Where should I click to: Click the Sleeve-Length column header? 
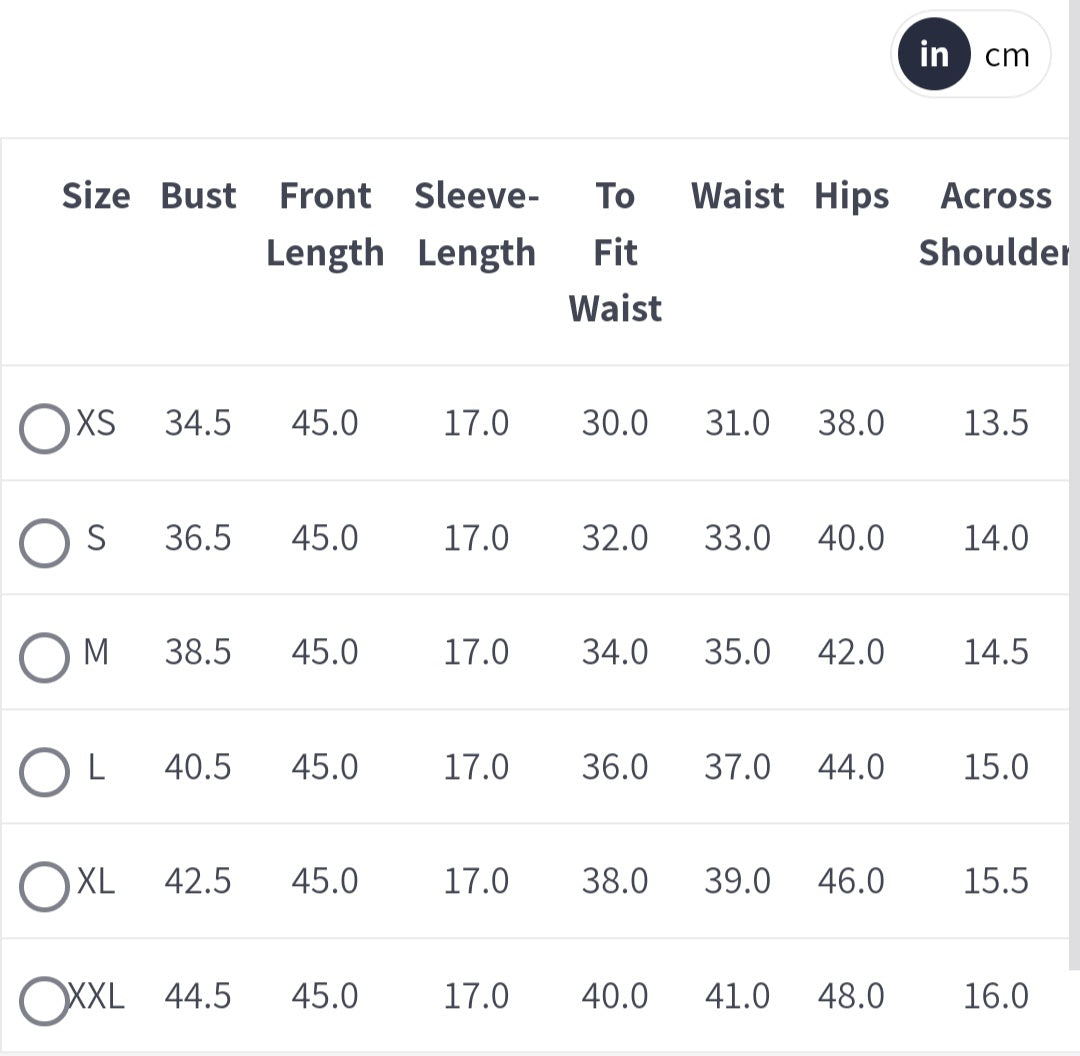[477, 224]
